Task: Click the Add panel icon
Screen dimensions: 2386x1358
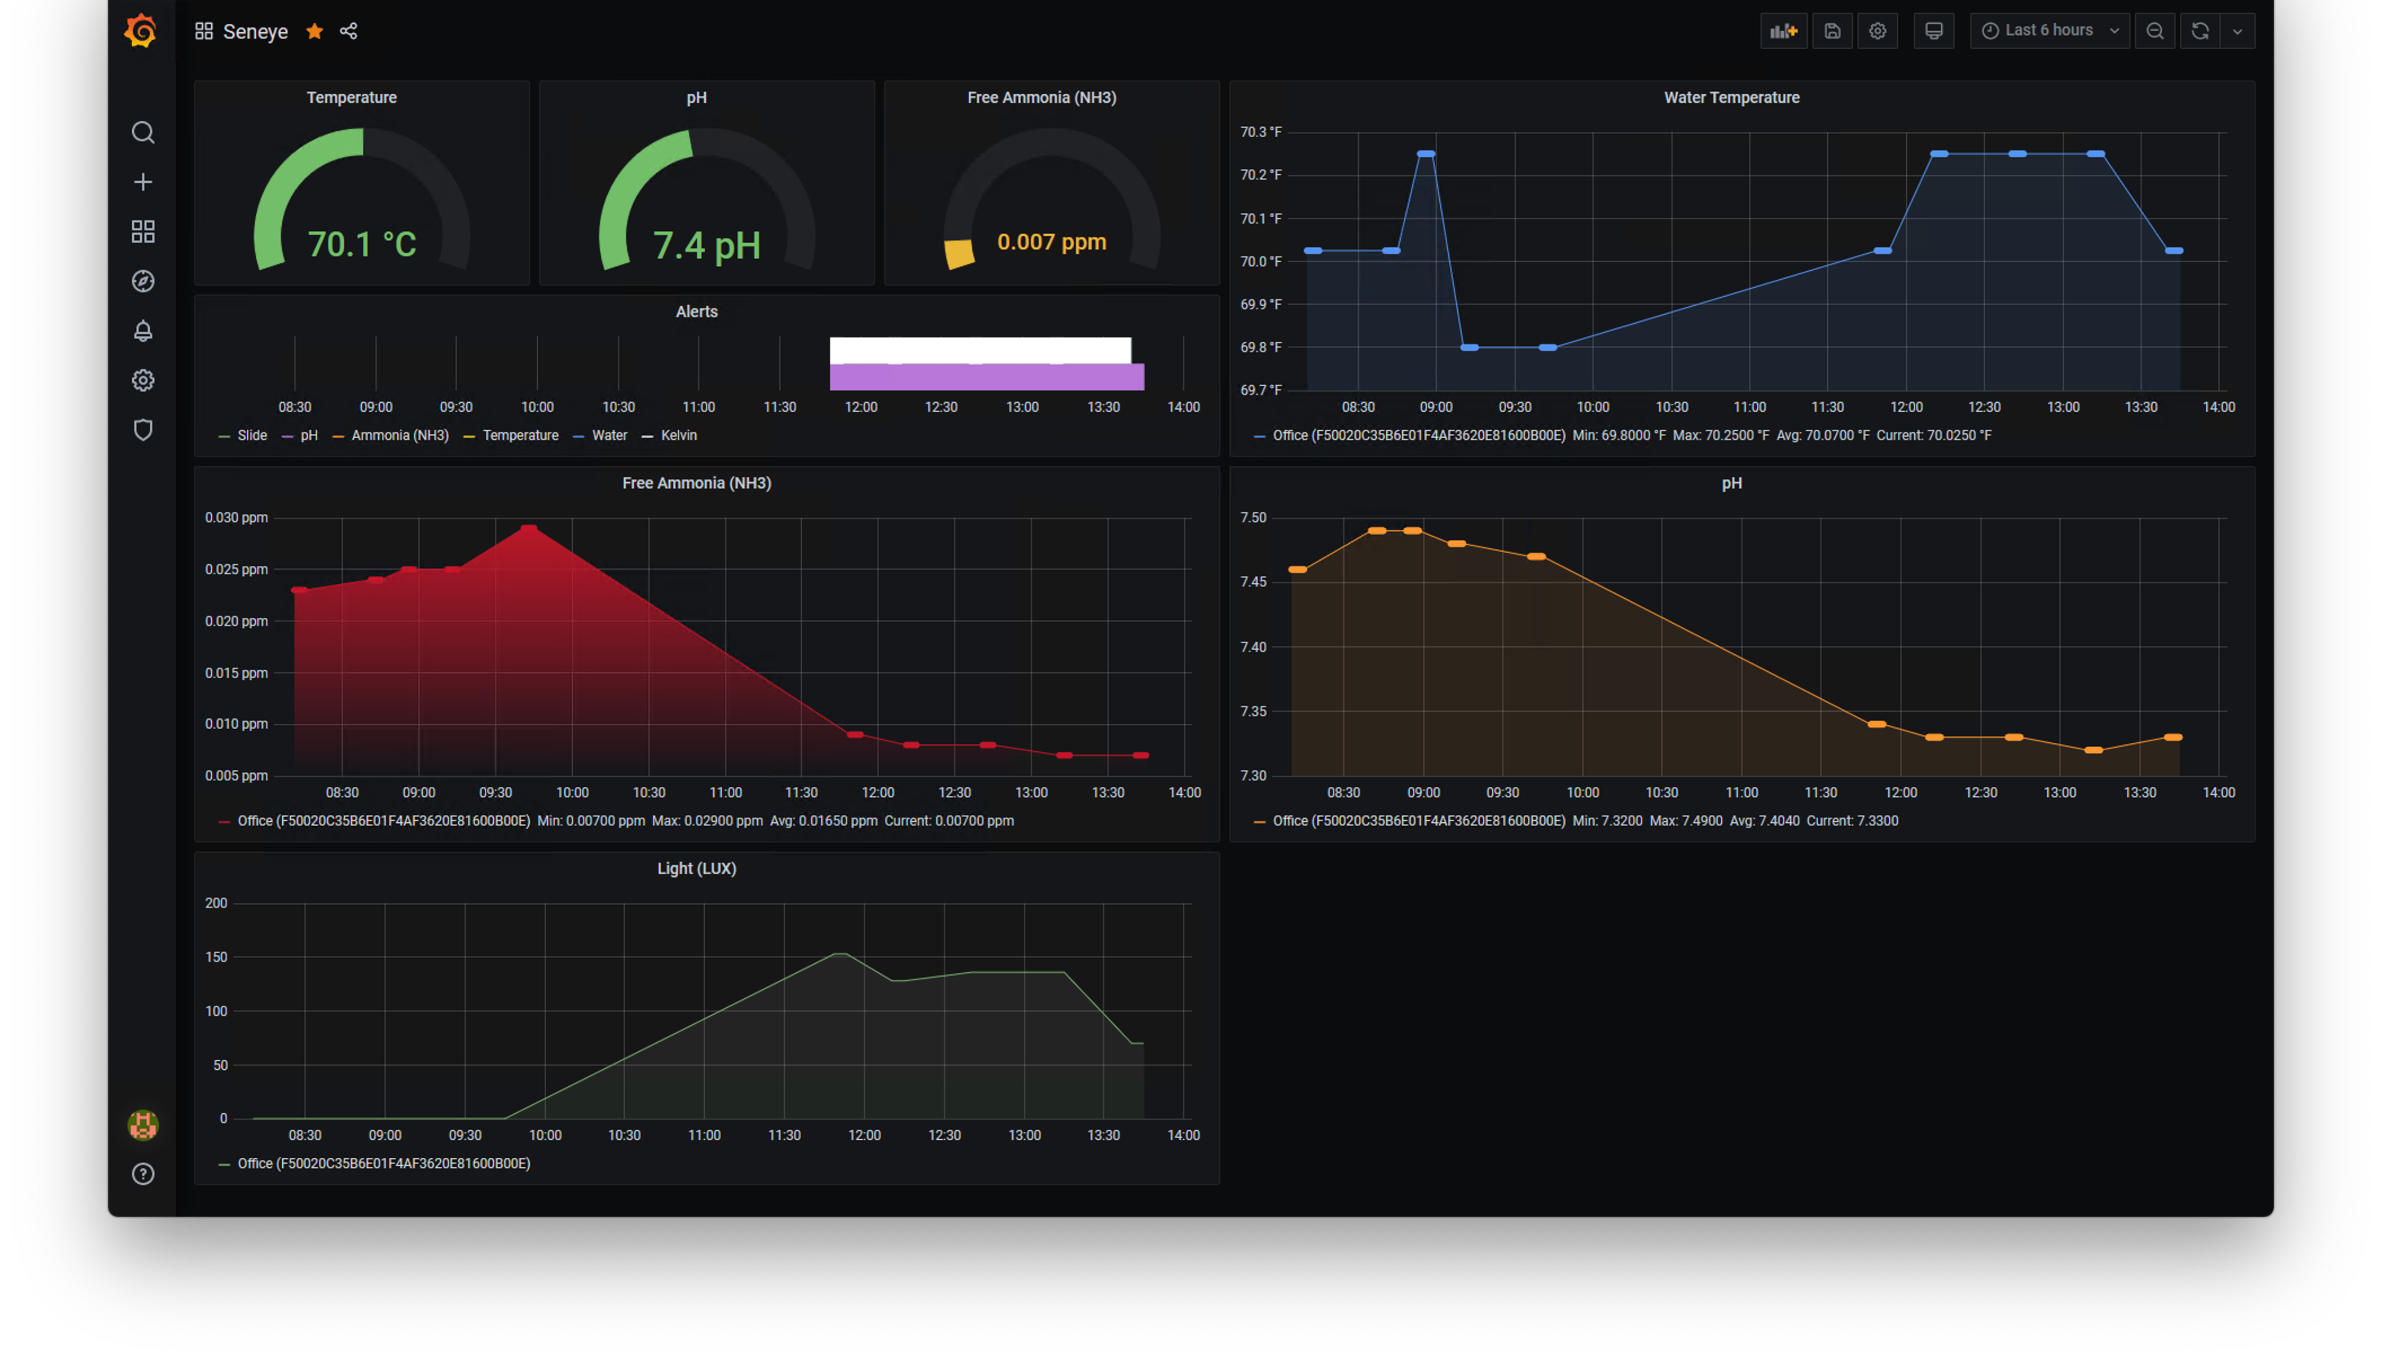Action: pyautogui.click(x=1783, y=31)
